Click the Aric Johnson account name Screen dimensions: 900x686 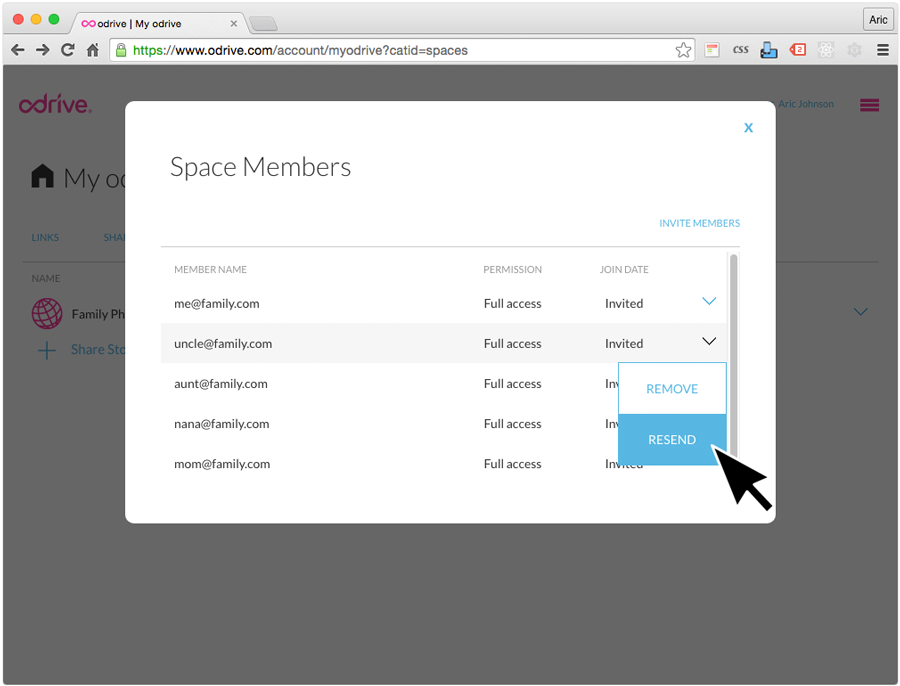(806, 104)
